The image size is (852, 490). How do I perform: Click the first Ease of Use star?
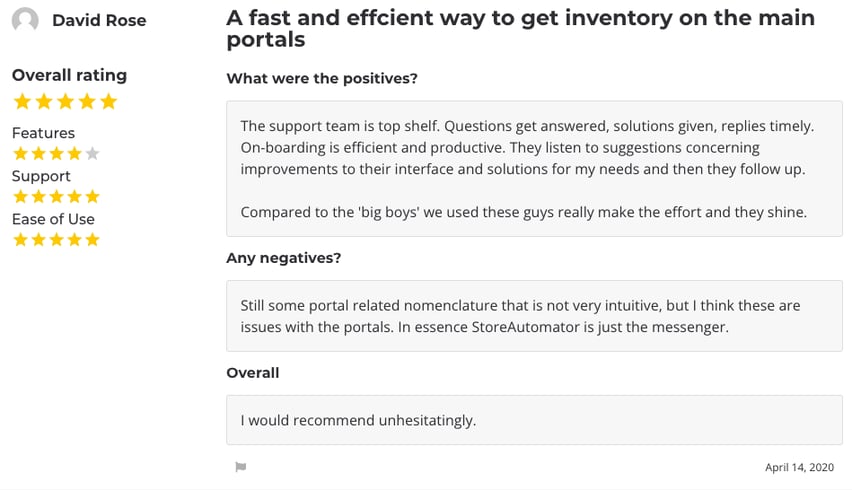[x=21, y=240]
